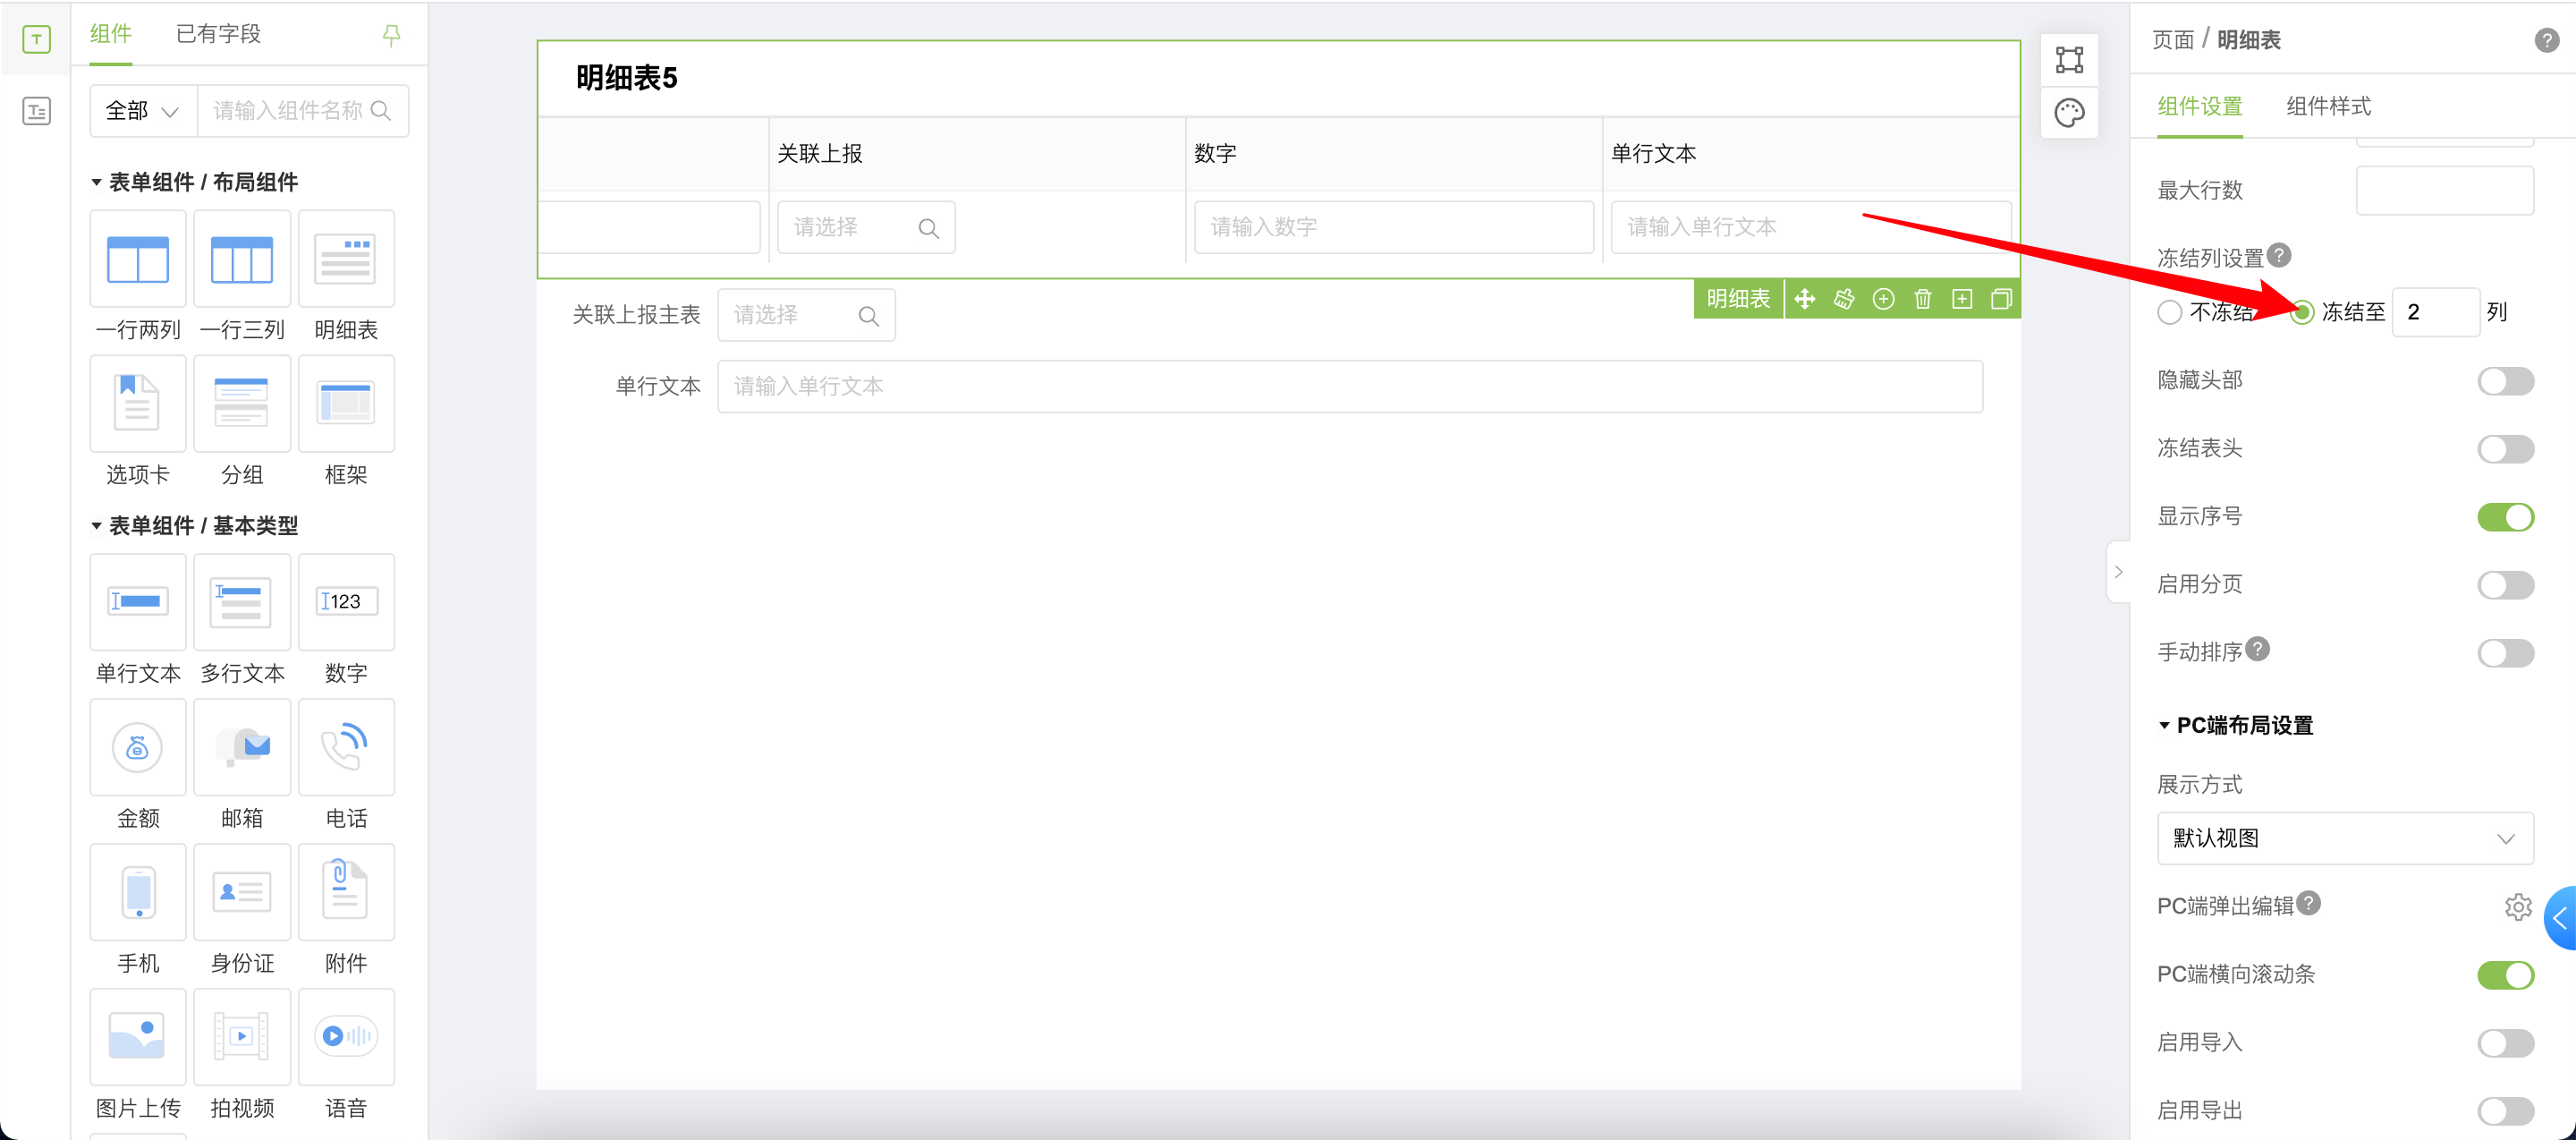
Task: Select the 附件 component
Action: point(346,892)
